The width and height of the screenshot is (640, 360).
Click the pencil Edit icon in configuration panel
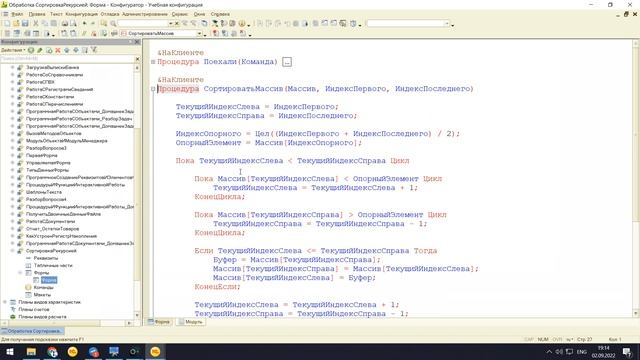coord(40,50)
